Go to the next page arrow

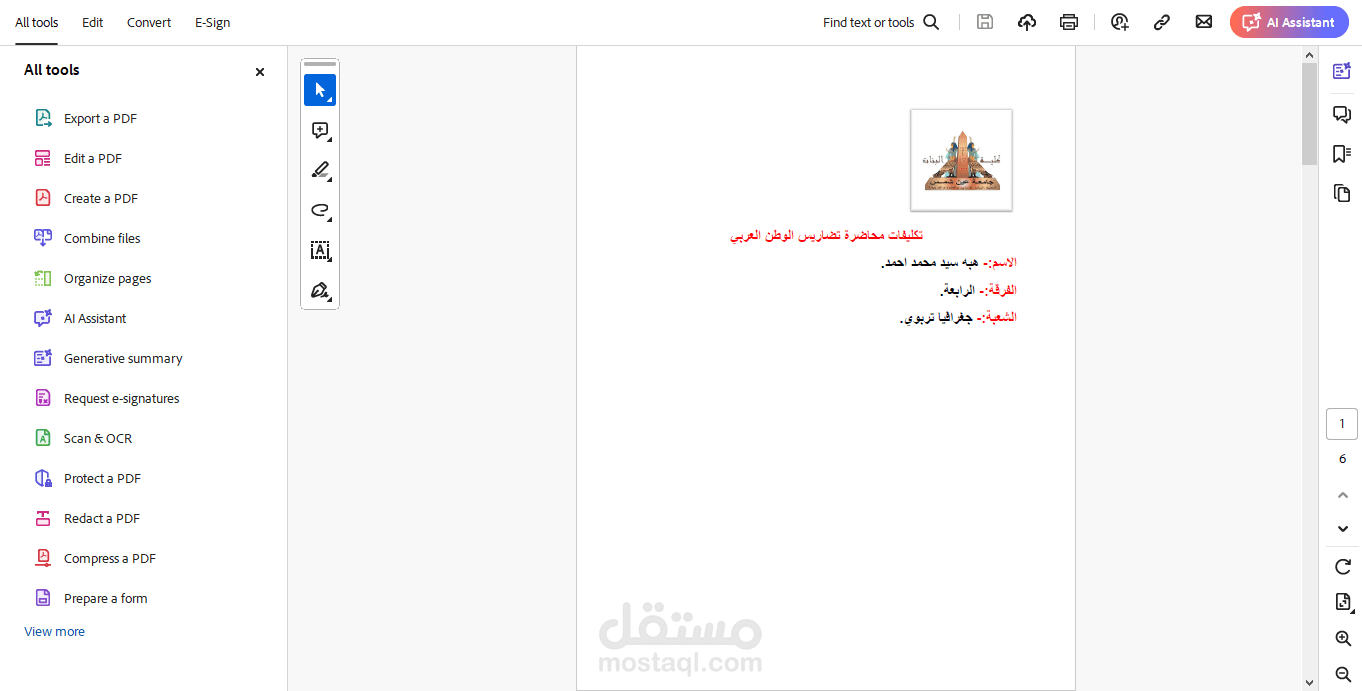1343,529
